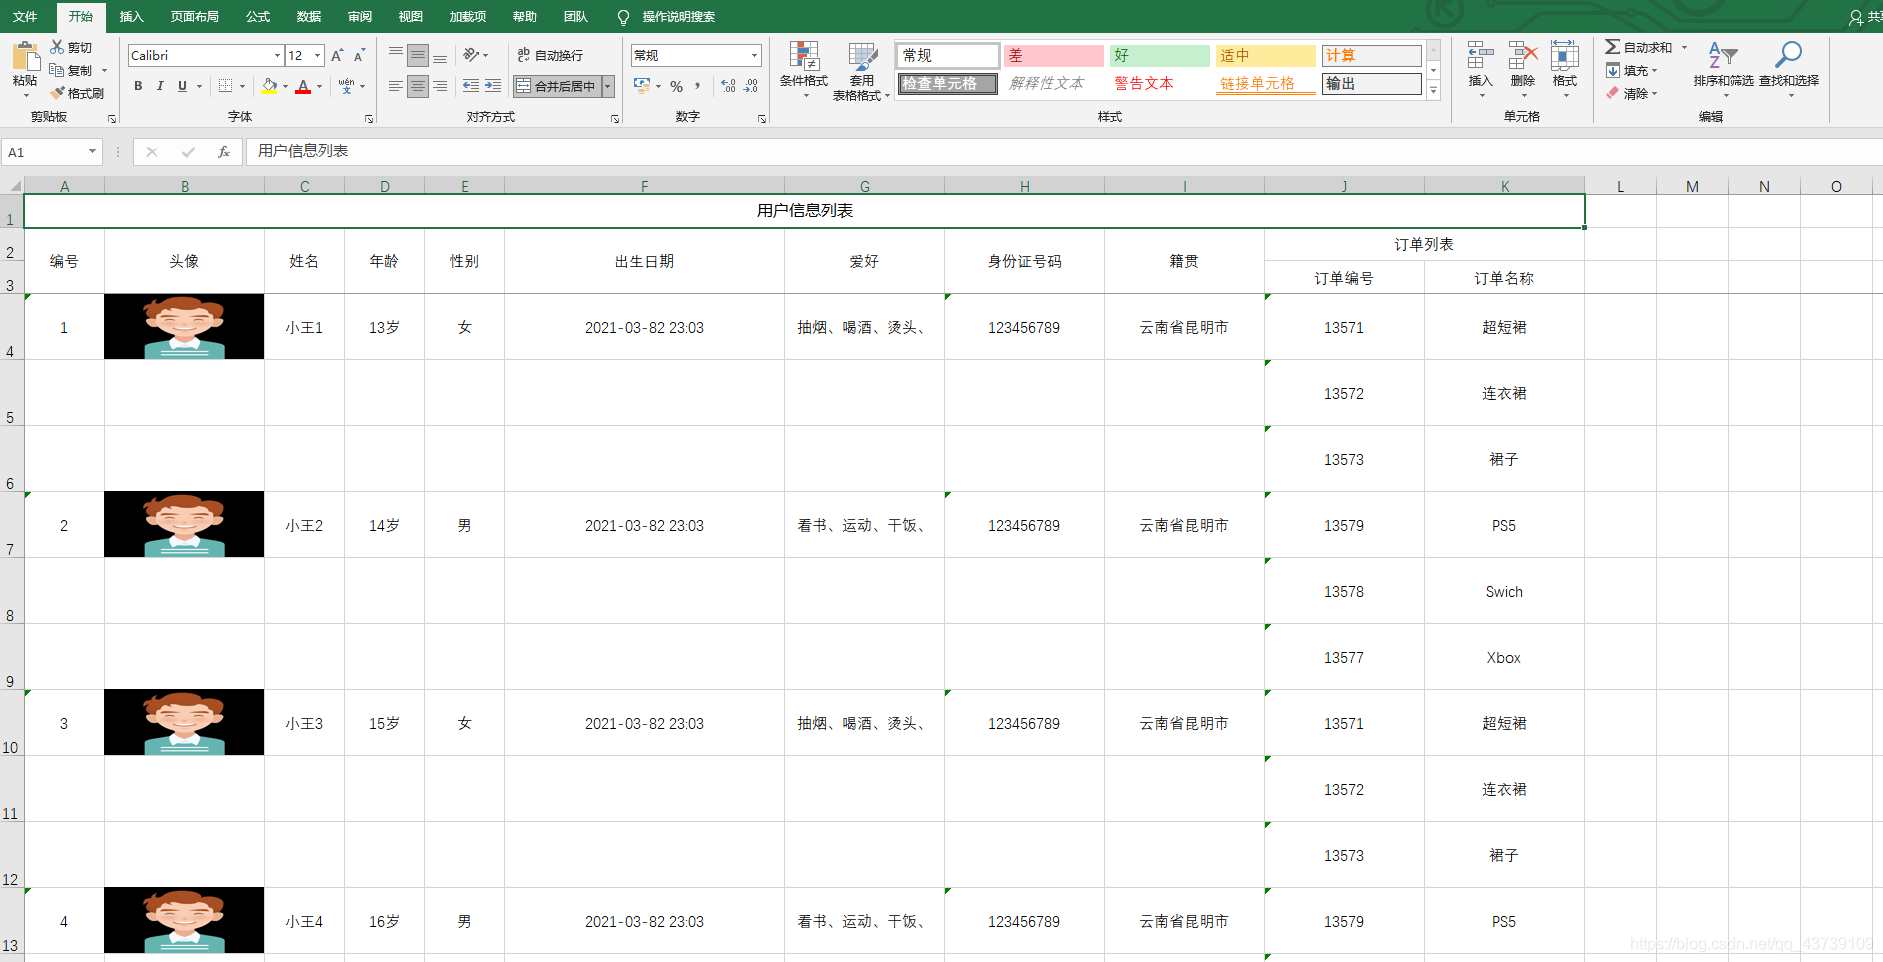This screenshot has width=1883, height=962.
Task: Toggle Underline formatting
Action: (182, 86)
